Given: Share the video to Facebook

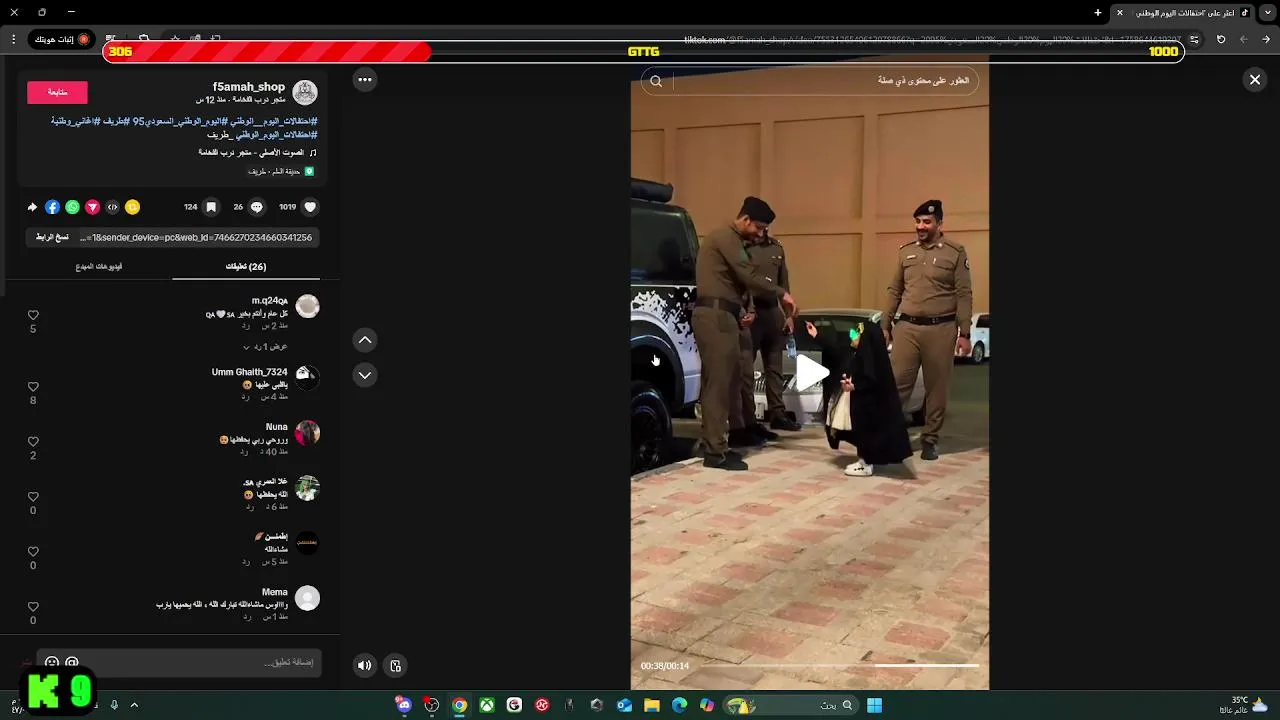Looking at the screenshot, I should click(52, 207).
